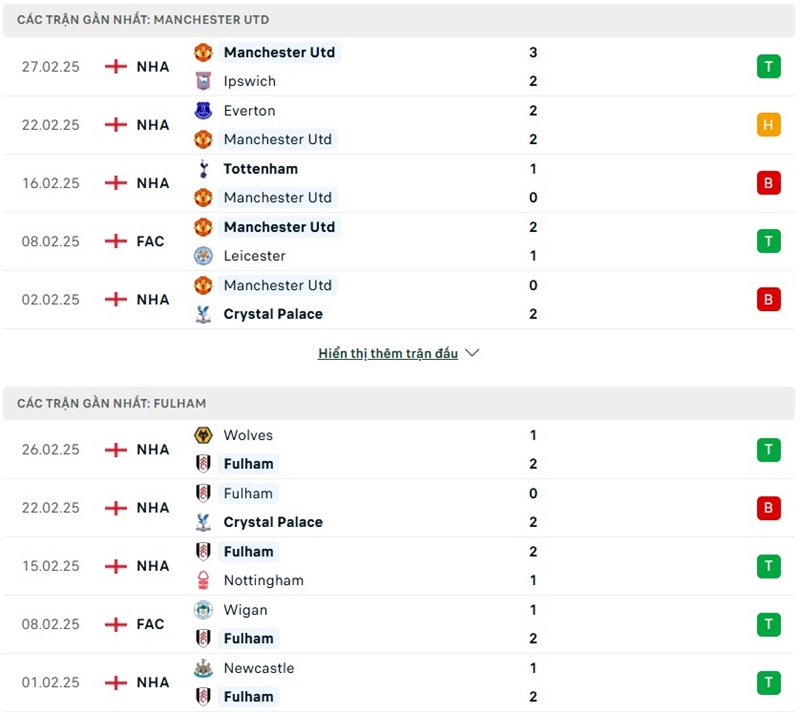Open "Hiển thị thêm trận đấu" link
This screenshot has width=800, height=714.
388,353
